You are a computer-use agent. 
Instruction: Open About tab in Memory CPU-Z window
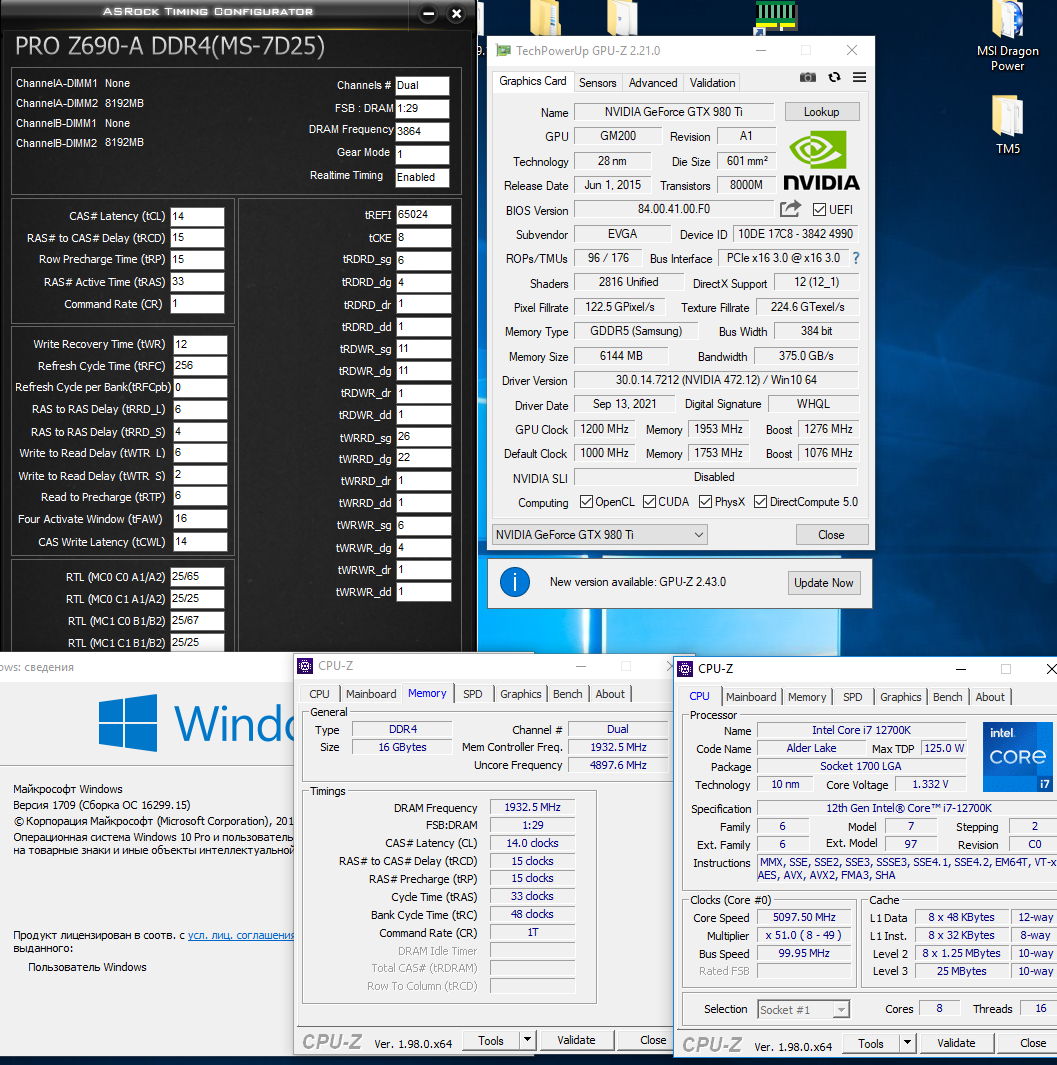pos(610,693)
